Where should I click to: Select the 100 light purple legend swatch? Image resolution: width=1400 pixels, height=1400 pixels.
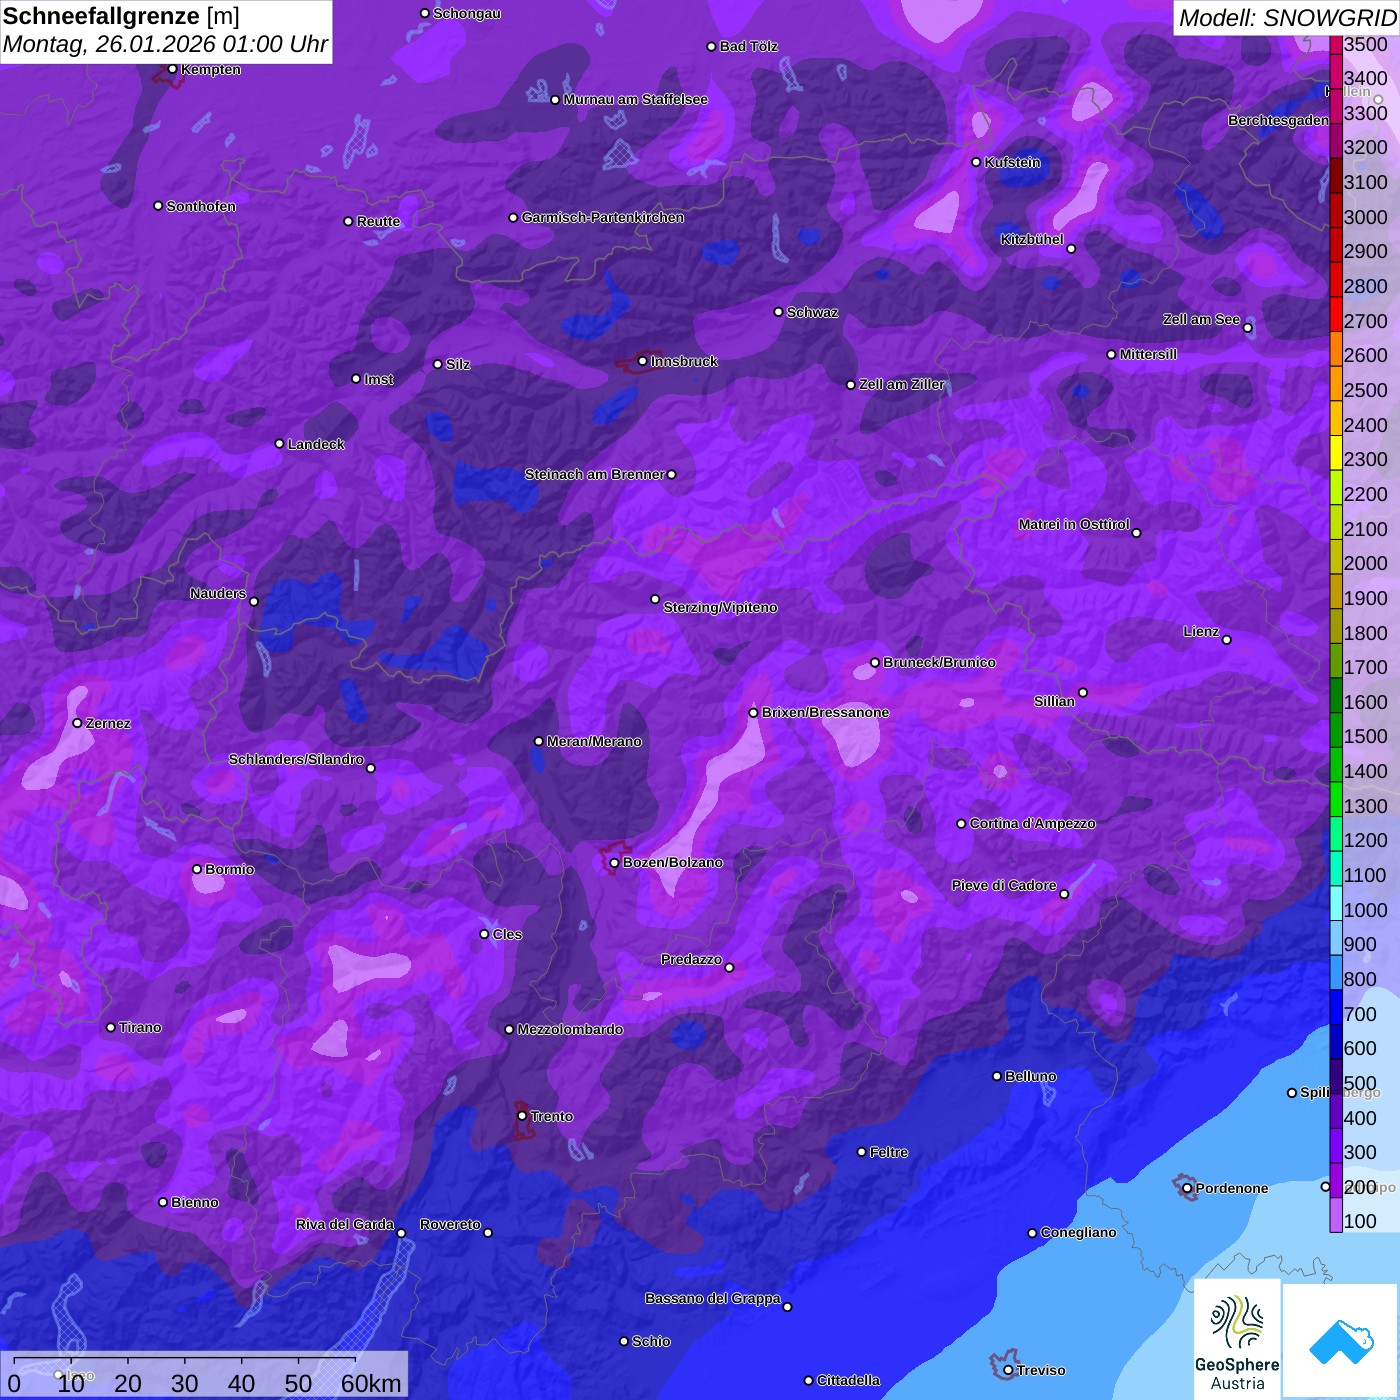point(1336,1214)
